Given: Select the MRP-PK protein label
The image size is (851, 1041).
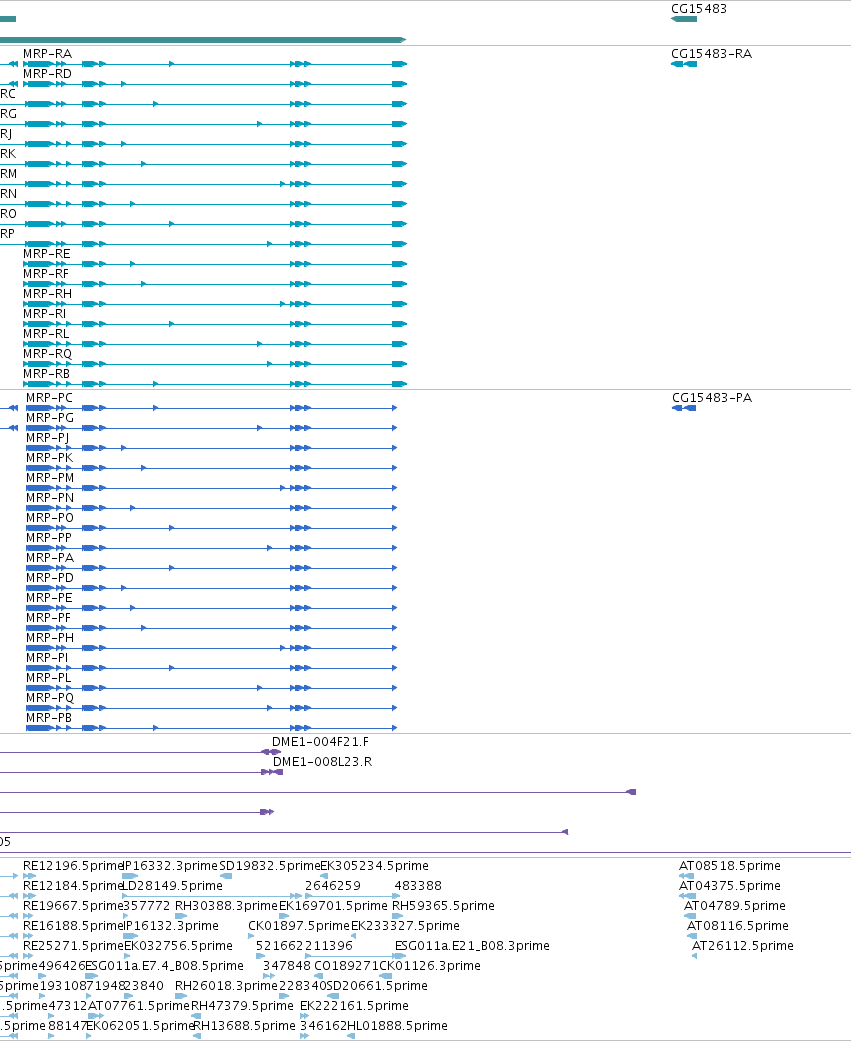Looking at the screenshot, I should pyautogui.click(x=49, y=457).
